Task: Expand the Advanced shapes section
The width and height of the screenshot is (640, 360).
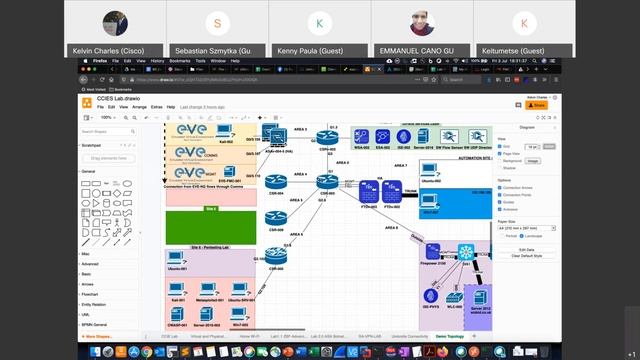Action: coord(90,264)
